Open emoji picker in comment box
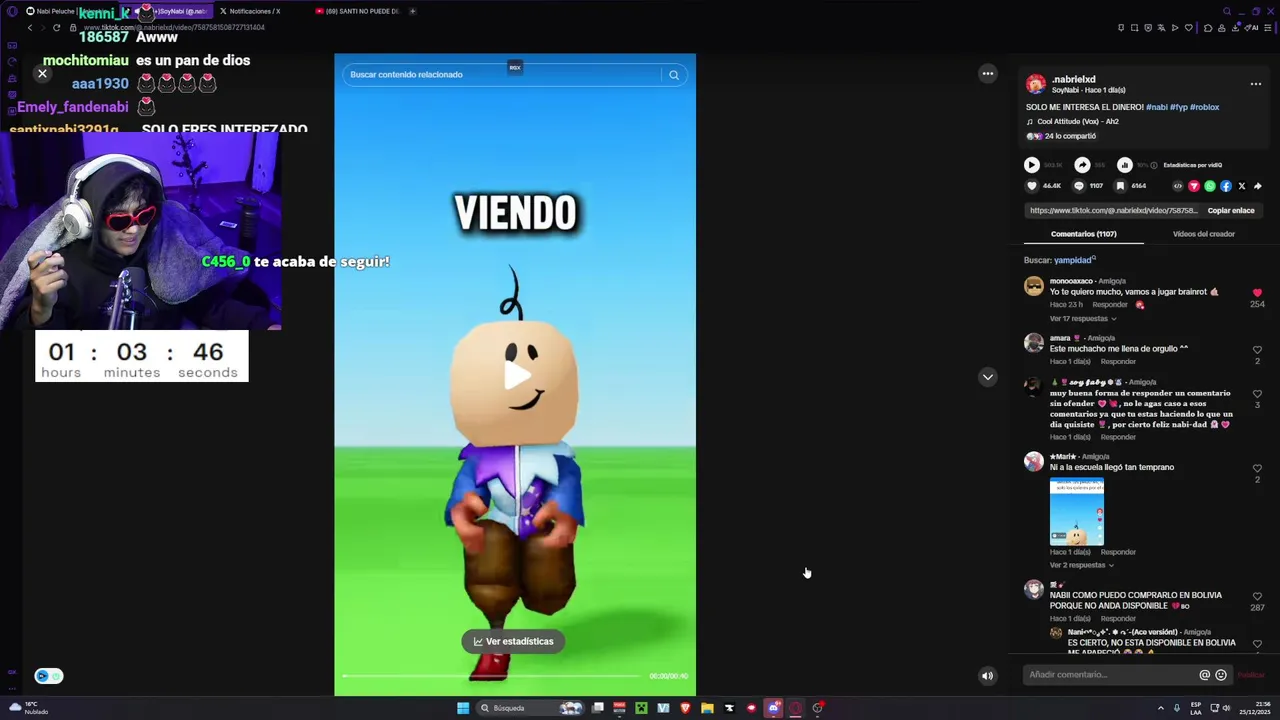 [x=1221, y=675]
